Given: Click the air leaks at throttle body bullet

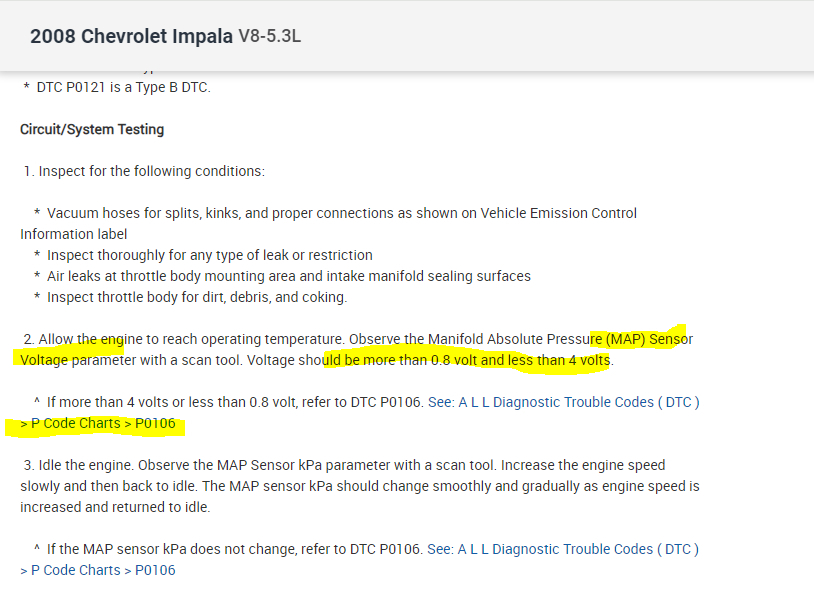Looking at the screenshot, I should click(288, 276).
